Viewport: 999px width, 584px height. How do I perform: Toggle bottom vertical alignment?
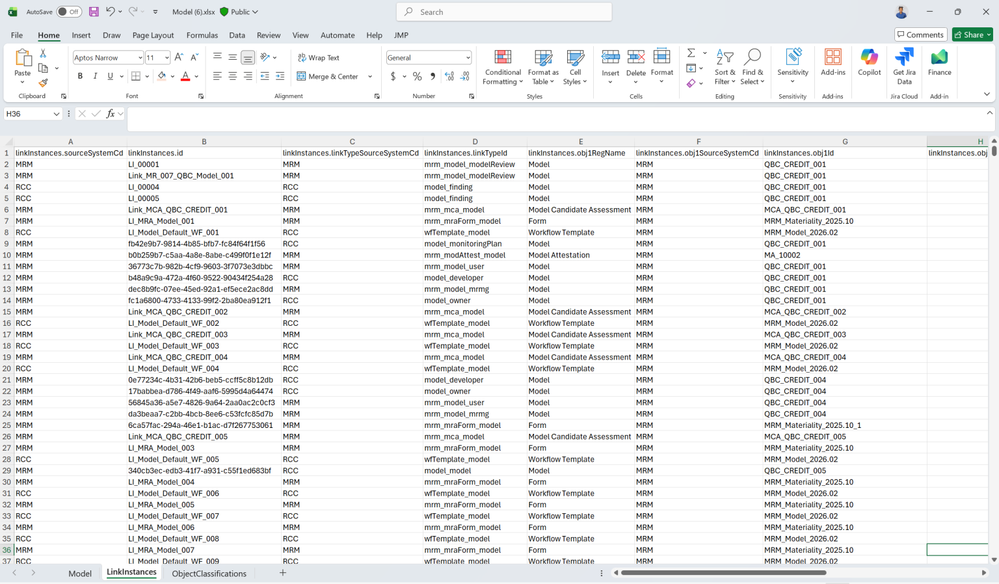(248, 57)
